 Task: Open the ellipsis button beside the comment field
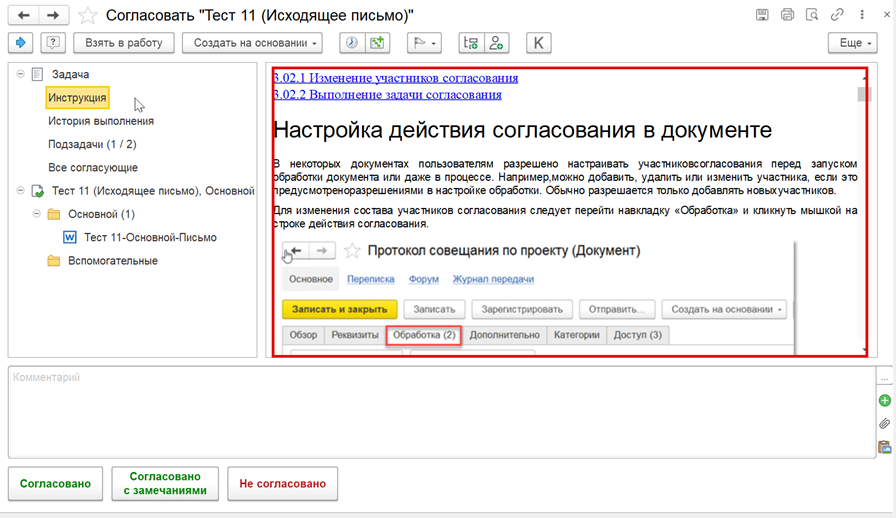pyautogui.click(x=885, y=378)
